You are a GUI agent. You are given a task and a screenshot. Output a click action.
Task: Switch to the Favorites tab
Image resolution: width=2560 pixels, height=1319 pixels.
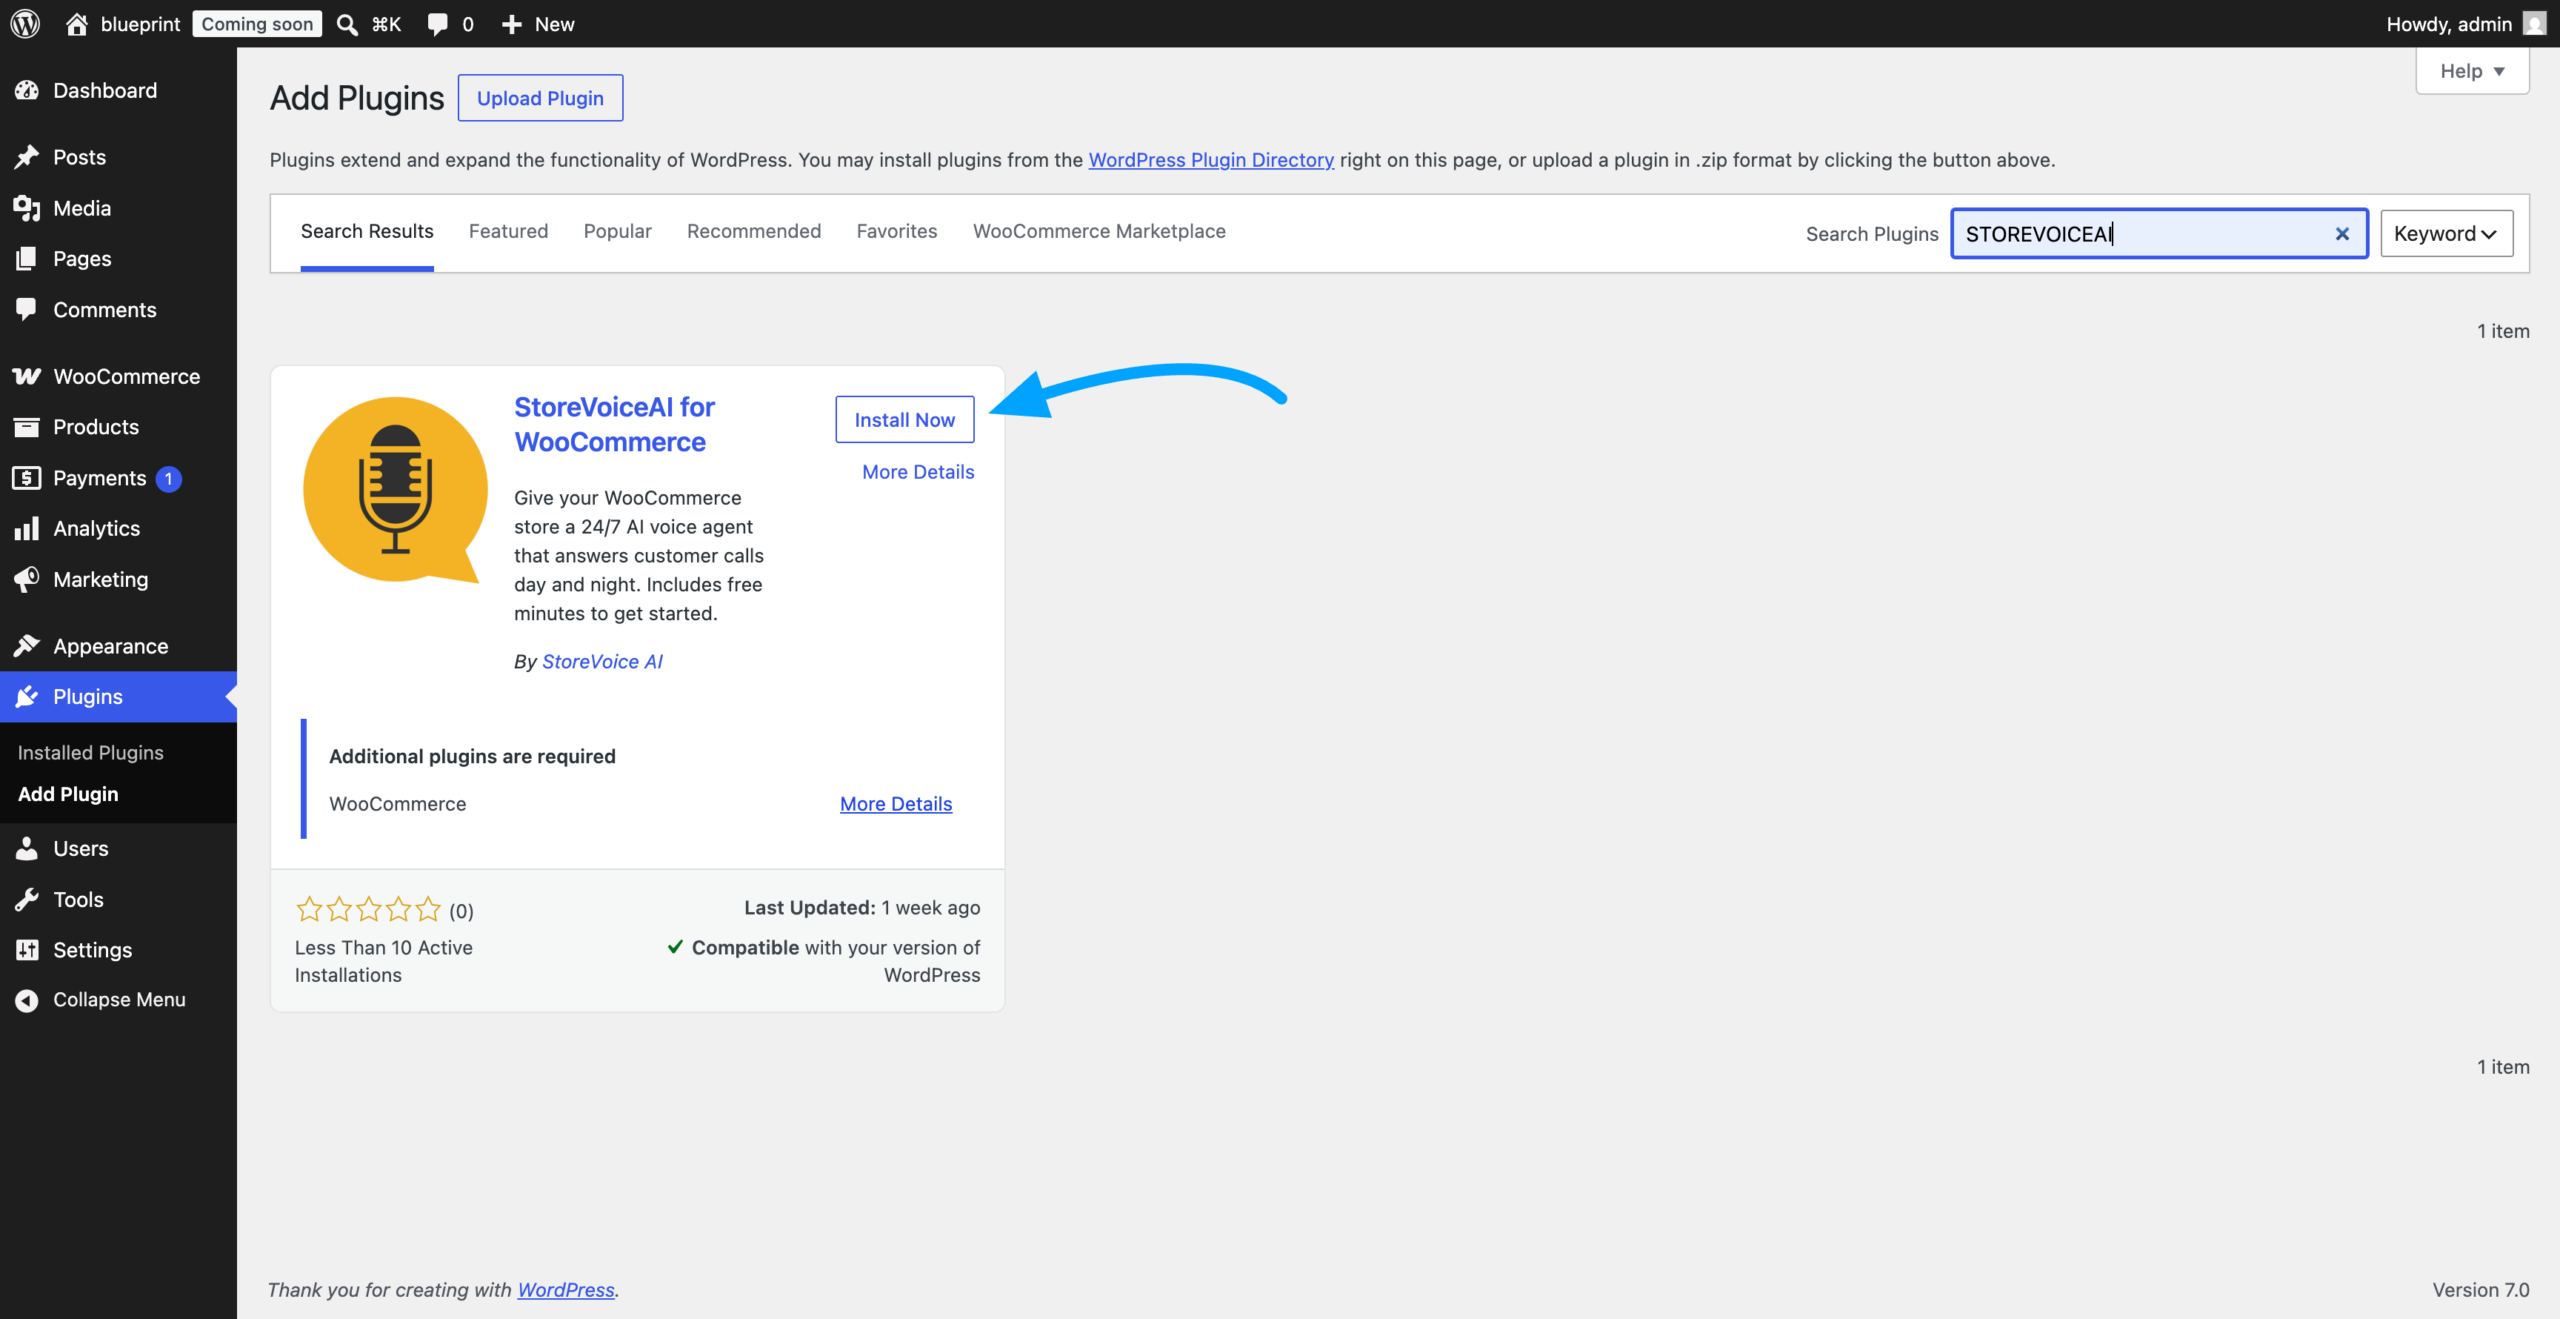(x=897, y=231)
